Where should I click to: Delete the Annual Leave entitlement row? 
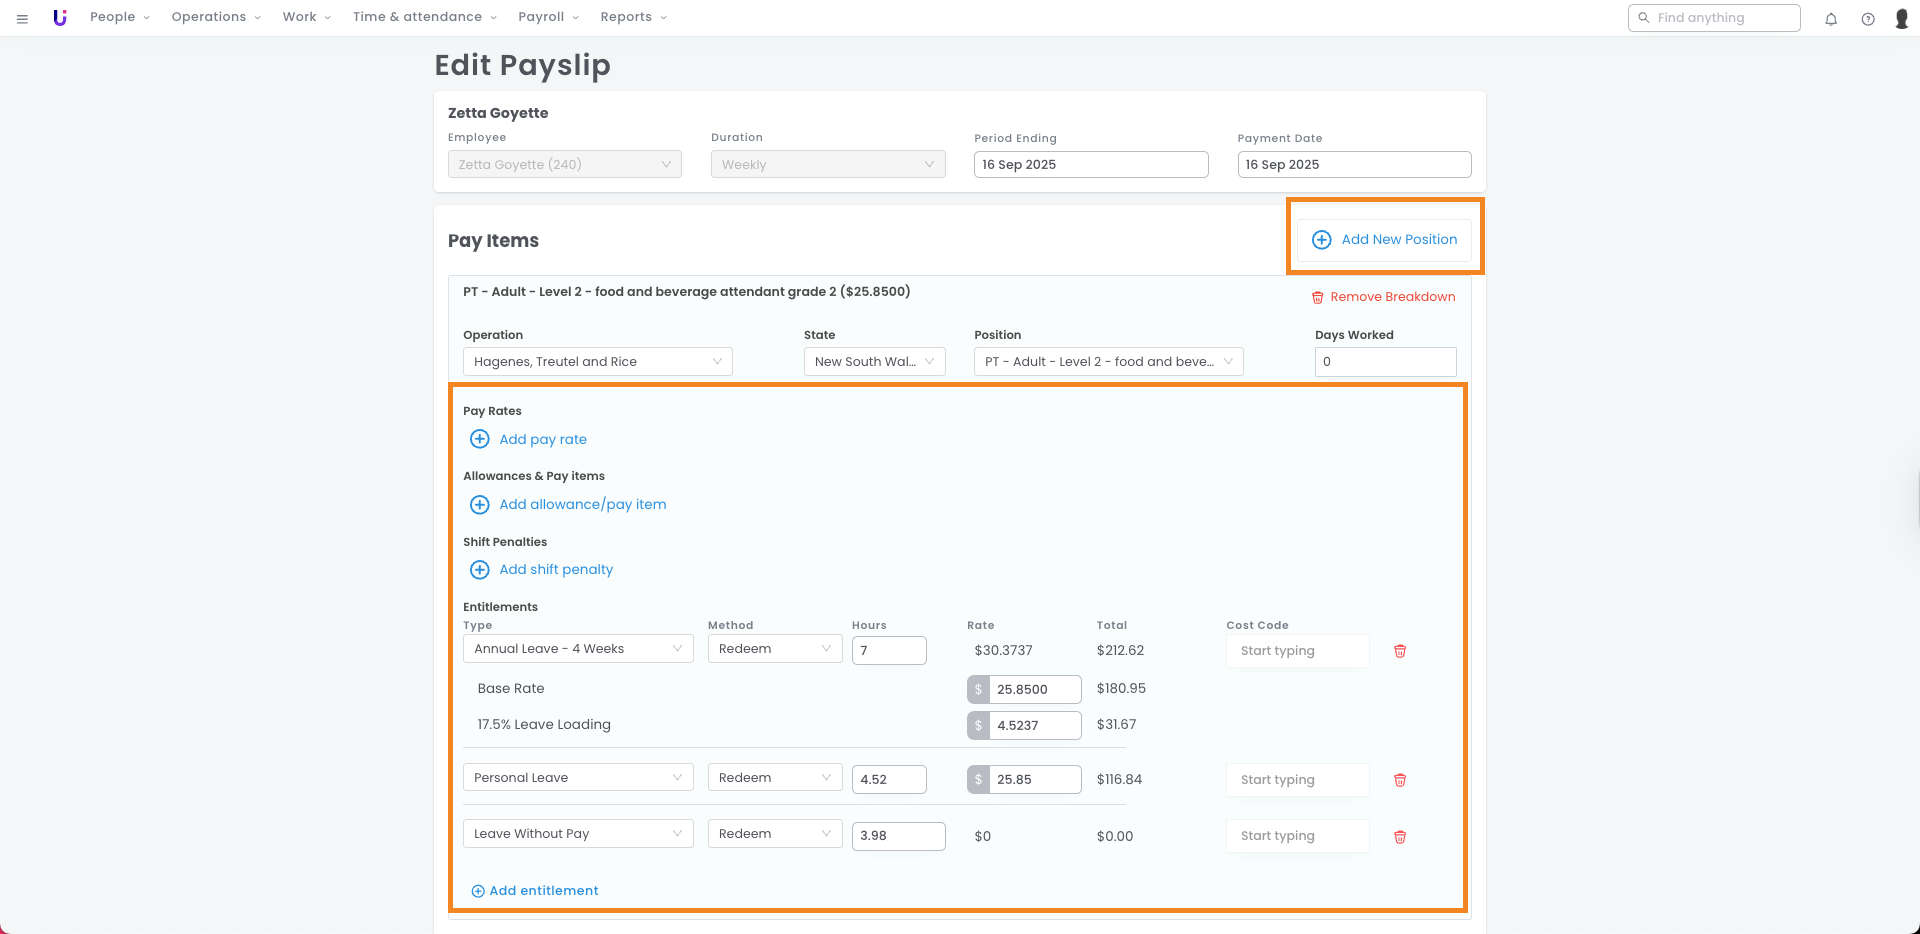(1400, 651)
